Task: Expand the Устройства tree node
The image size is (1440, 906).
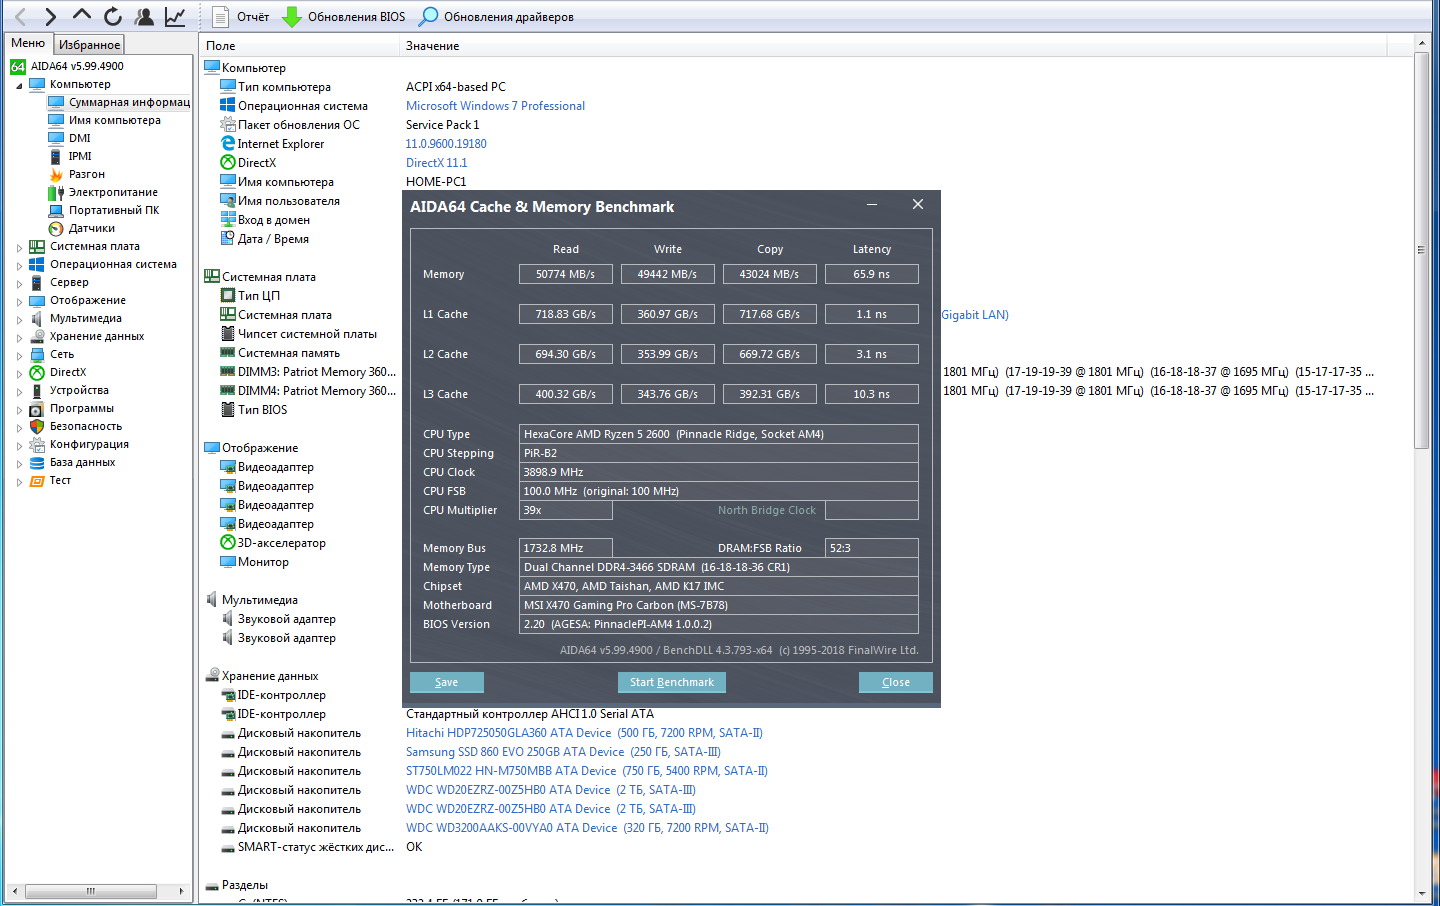Action: coord(19,391)
